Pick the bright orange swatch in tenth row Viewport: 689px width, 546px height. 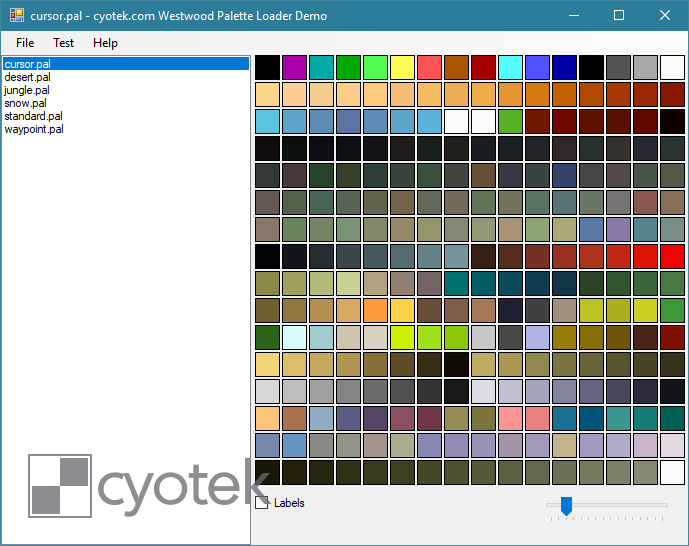(x=375, y=311)
